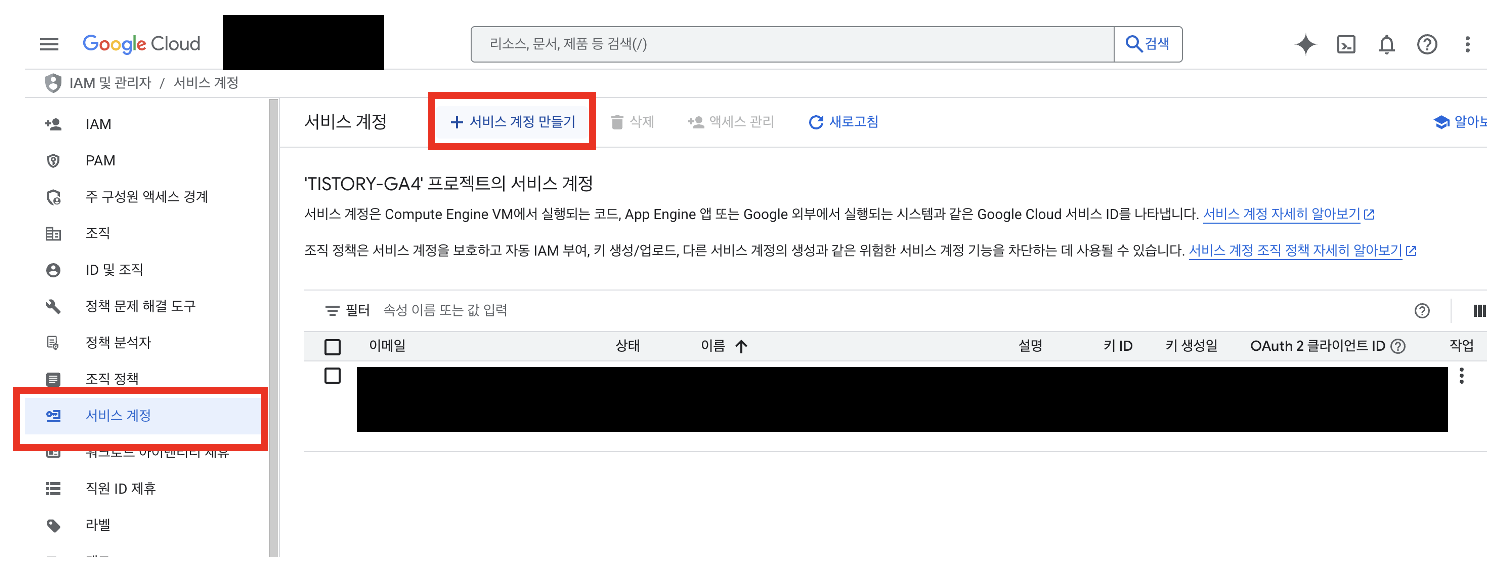Click the 직원 ID 제휴 list icon

click(53, 489)
